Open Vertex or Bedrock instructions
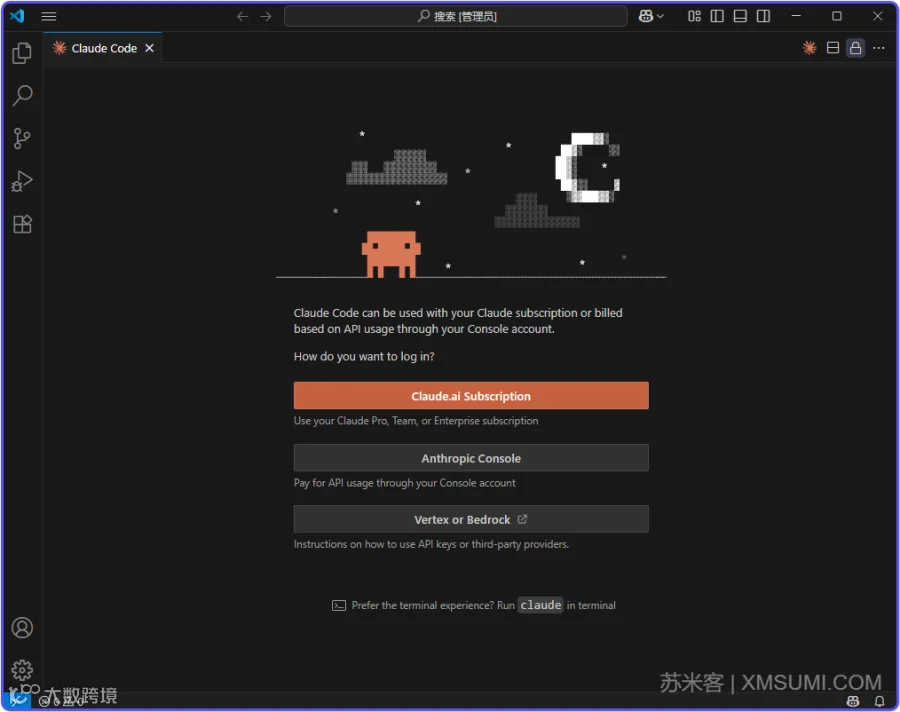 point(471,520)
